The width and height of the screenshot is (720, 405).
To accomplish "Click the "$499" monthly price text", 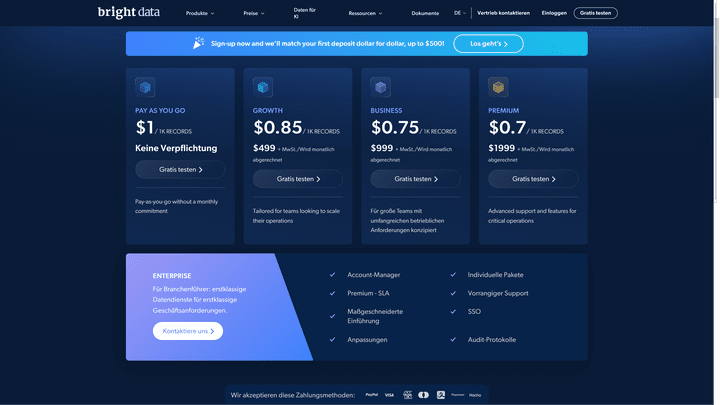I will point(264,148).
